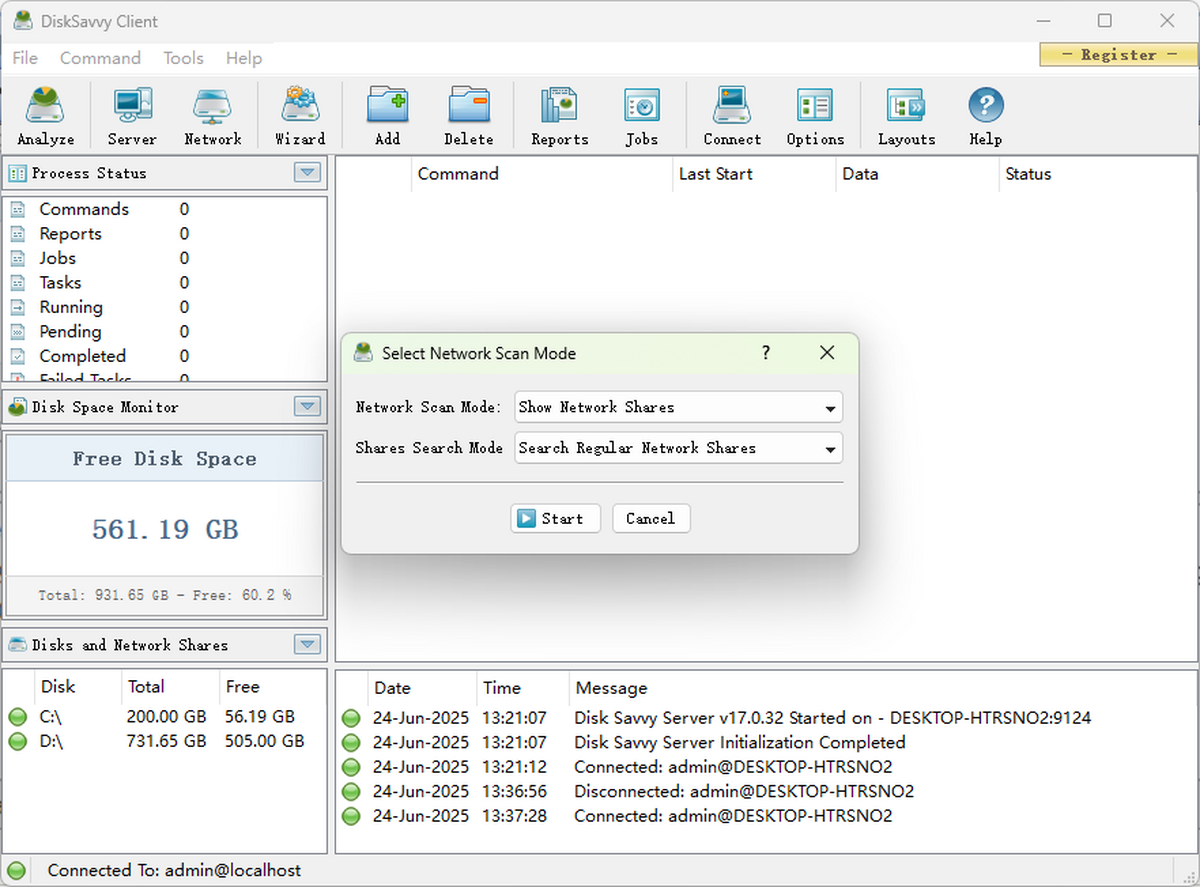This screenshot has height=887, width=1200.
Task: Click the Network toolbar icon
Action: (212, 113)
